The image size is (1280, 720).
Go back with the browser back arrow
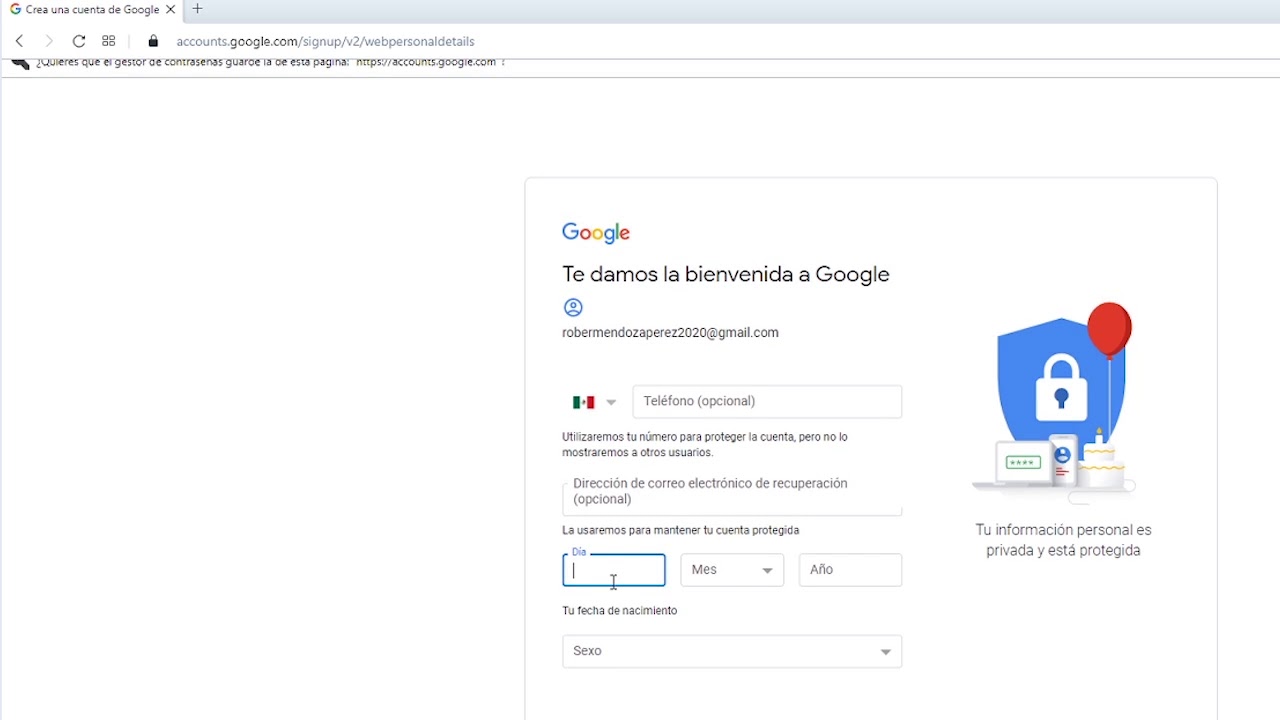(x=19, y=41)
